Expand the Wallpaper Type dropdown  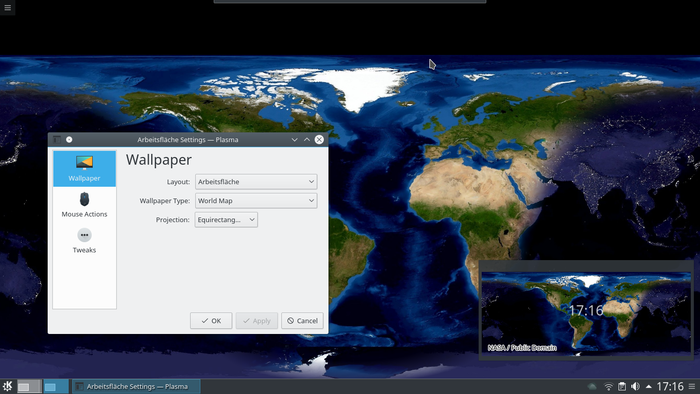(256, 201)
